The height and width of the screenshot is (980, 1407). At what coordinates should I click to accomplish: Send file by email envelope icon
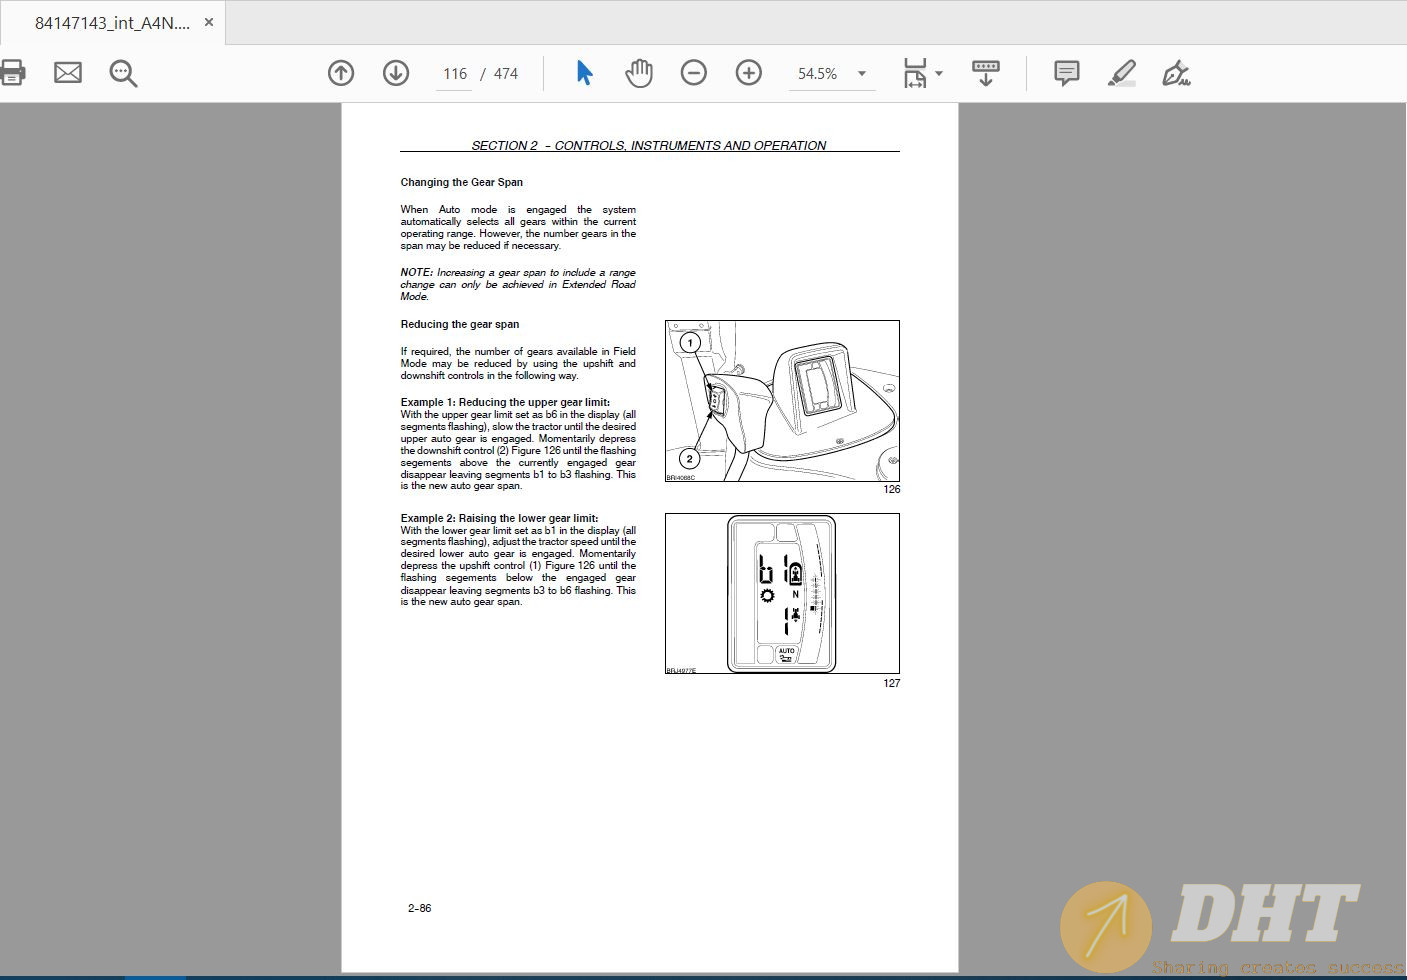point(68,73)
